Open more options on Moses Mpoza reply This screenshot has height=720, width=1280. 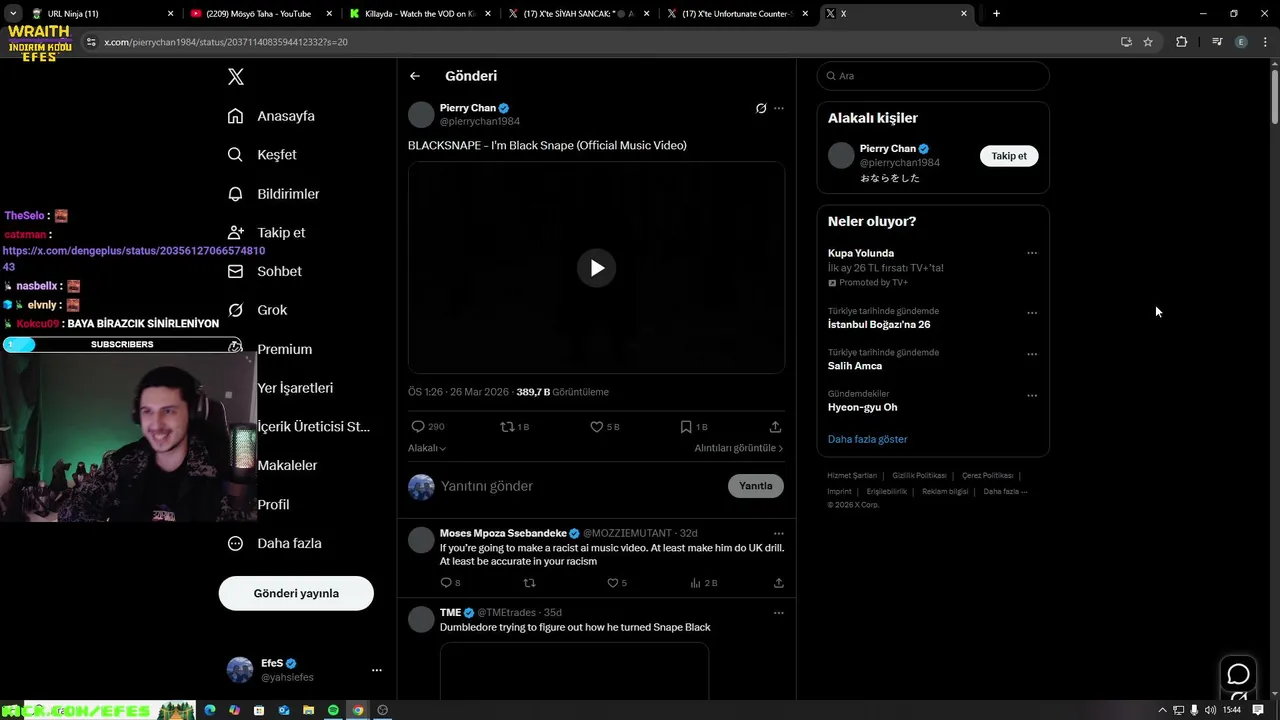779,534
